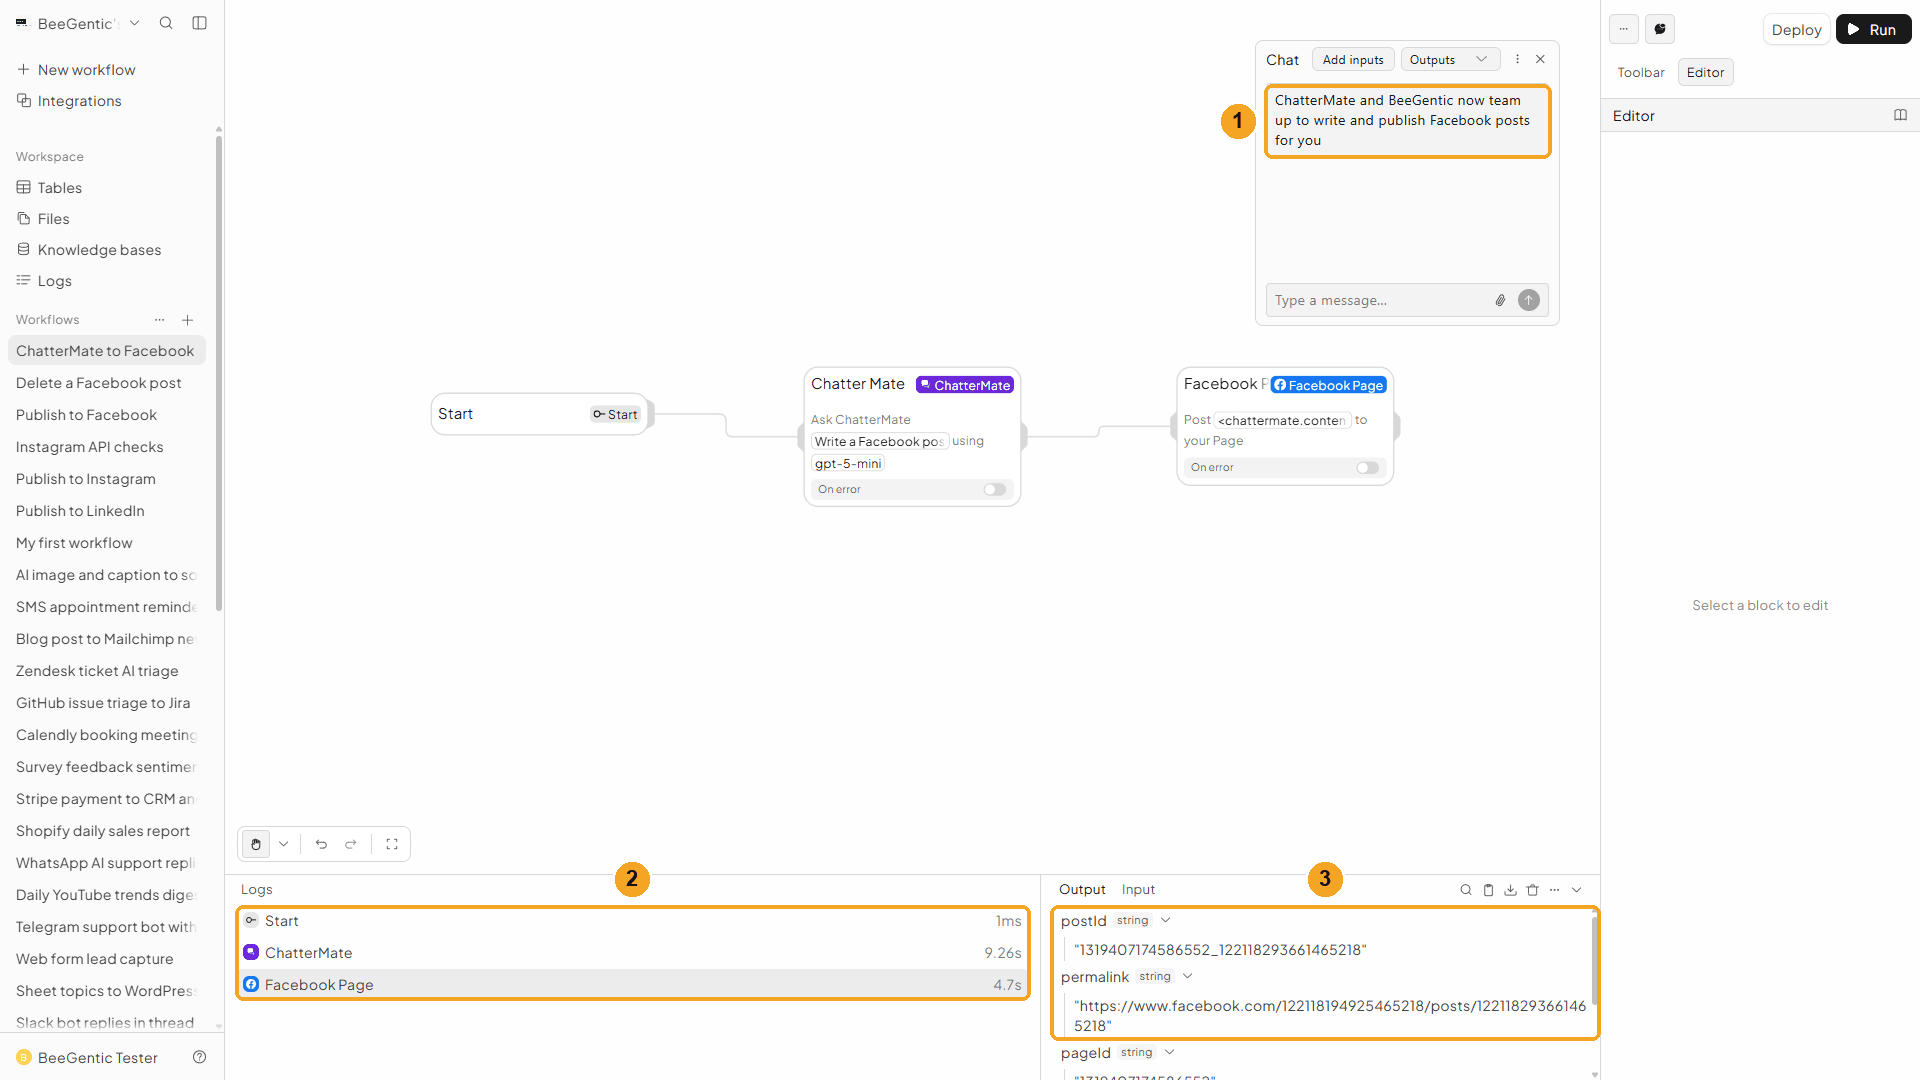Download output using the download icon
The height and width of the screenshot is (1080, 1920).
tap(1510, 890)
